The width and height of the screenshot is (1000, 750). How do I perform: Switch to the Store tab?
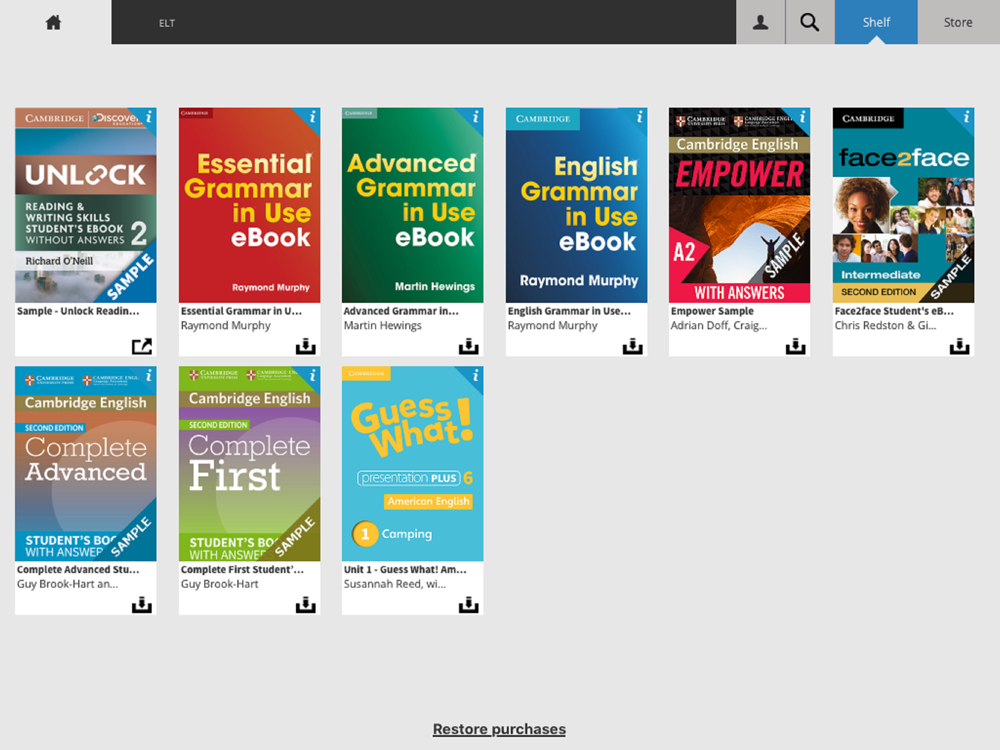tap(958, 22)
